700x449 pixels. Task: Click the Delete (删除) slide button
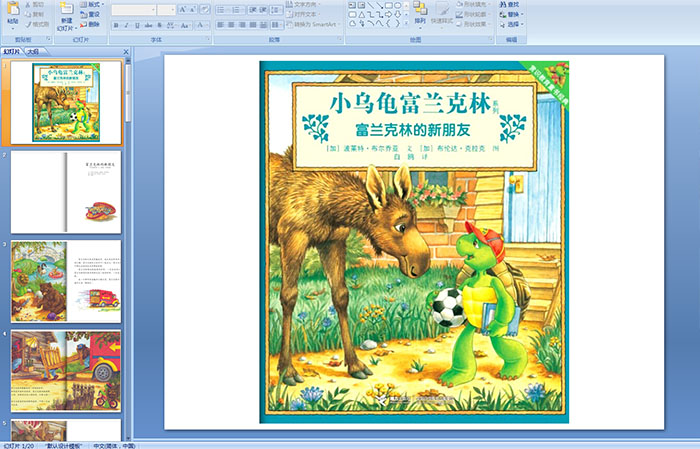pyautogui.click(x=90, y=24)
